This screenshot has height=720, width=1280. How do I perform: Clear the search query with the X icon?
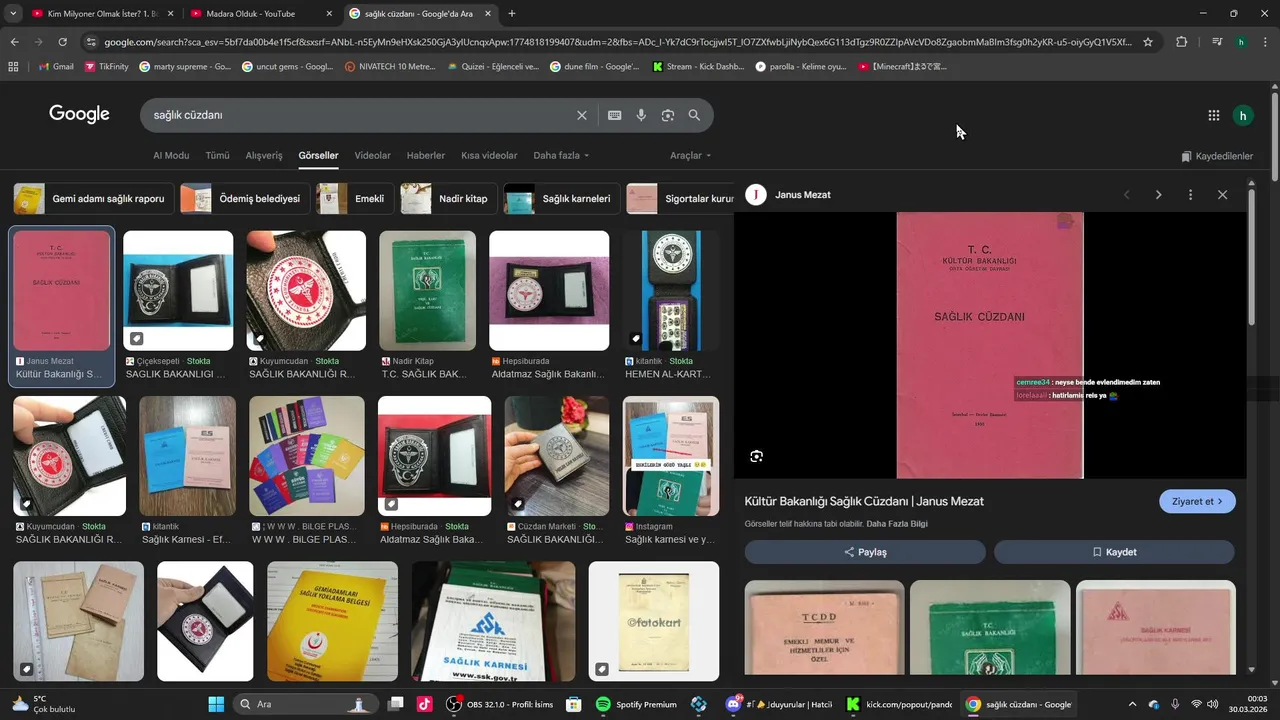tap(582, 115)
